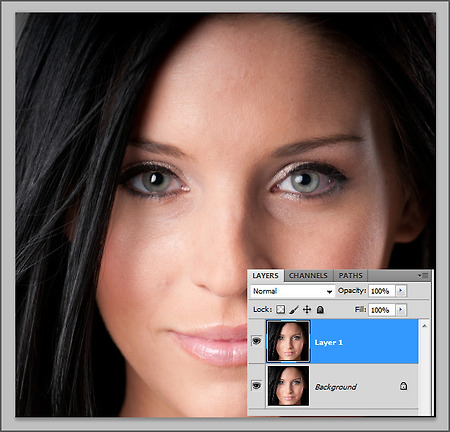The image size is (450, 432).
Task: Toggle lock transparent pixels icon
Action: coord(281,310)
